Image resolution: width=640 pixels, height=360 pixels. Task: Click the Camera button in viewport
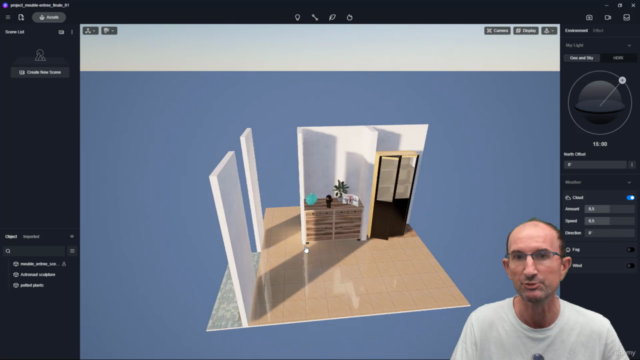pyautogui.click(x=497, y=31)
